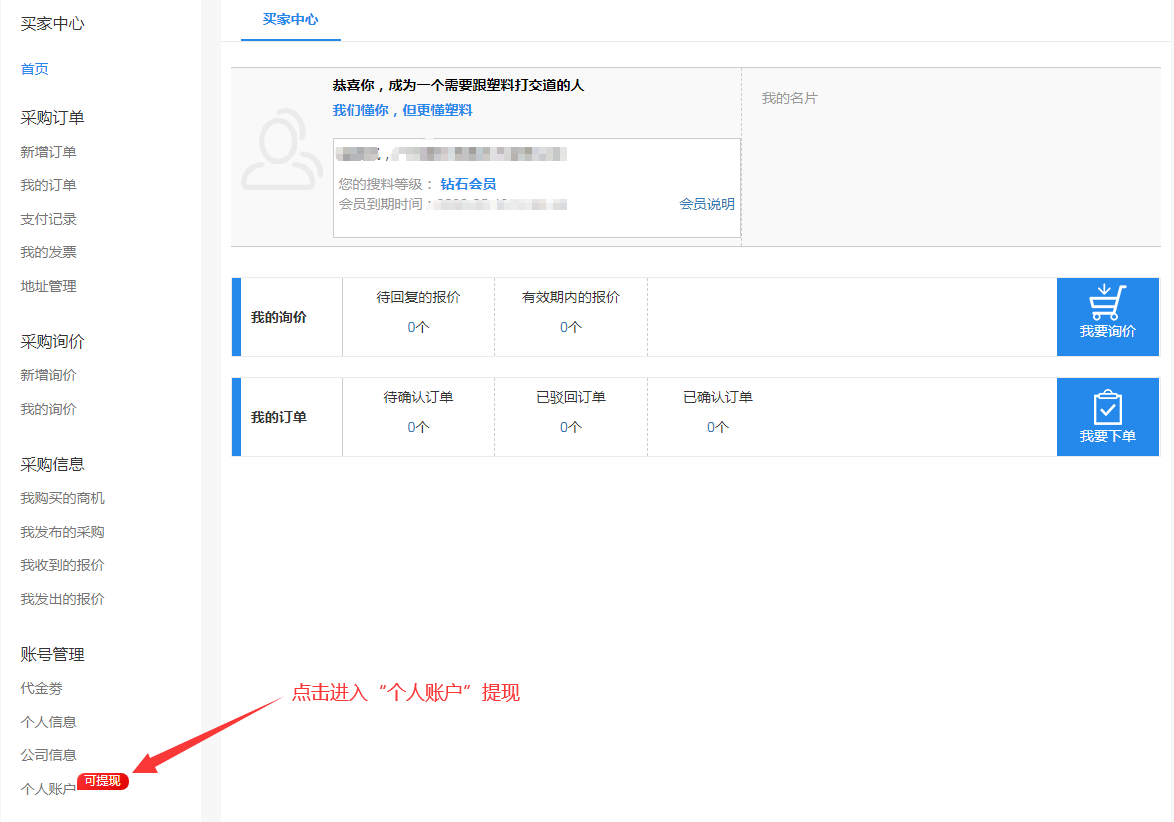Open 首页 in the sidebar
Image resolution: width=1174 pixels, height=822 pixels.
point(33,68)
